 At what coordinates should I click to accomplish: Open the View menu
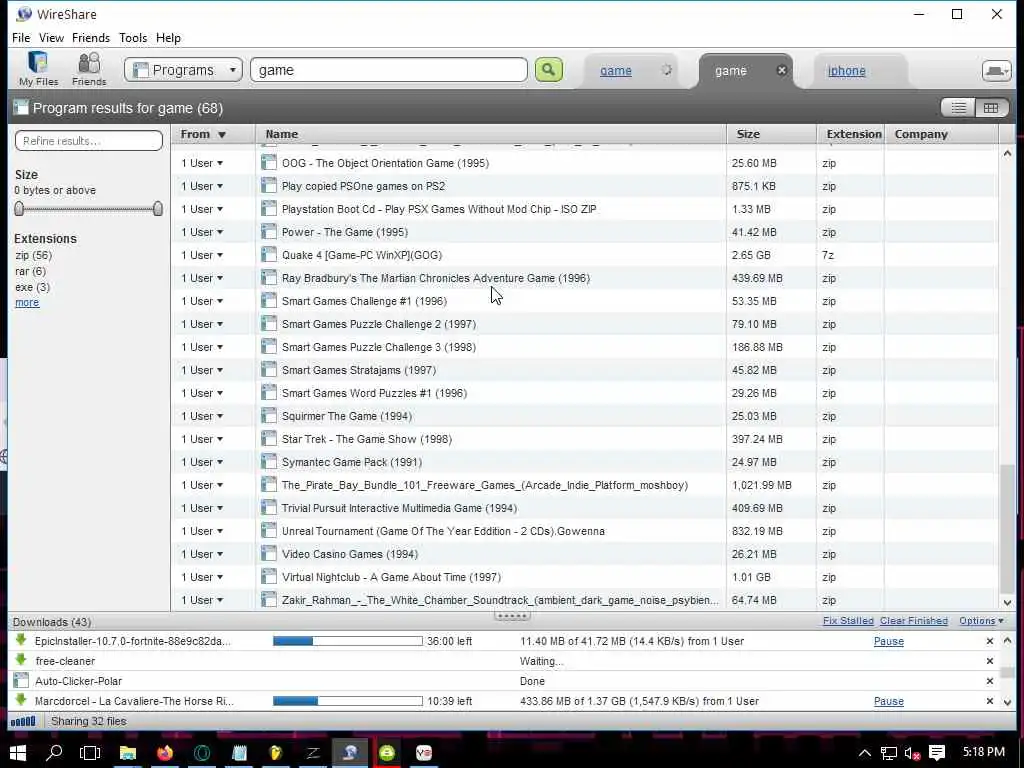51,38
